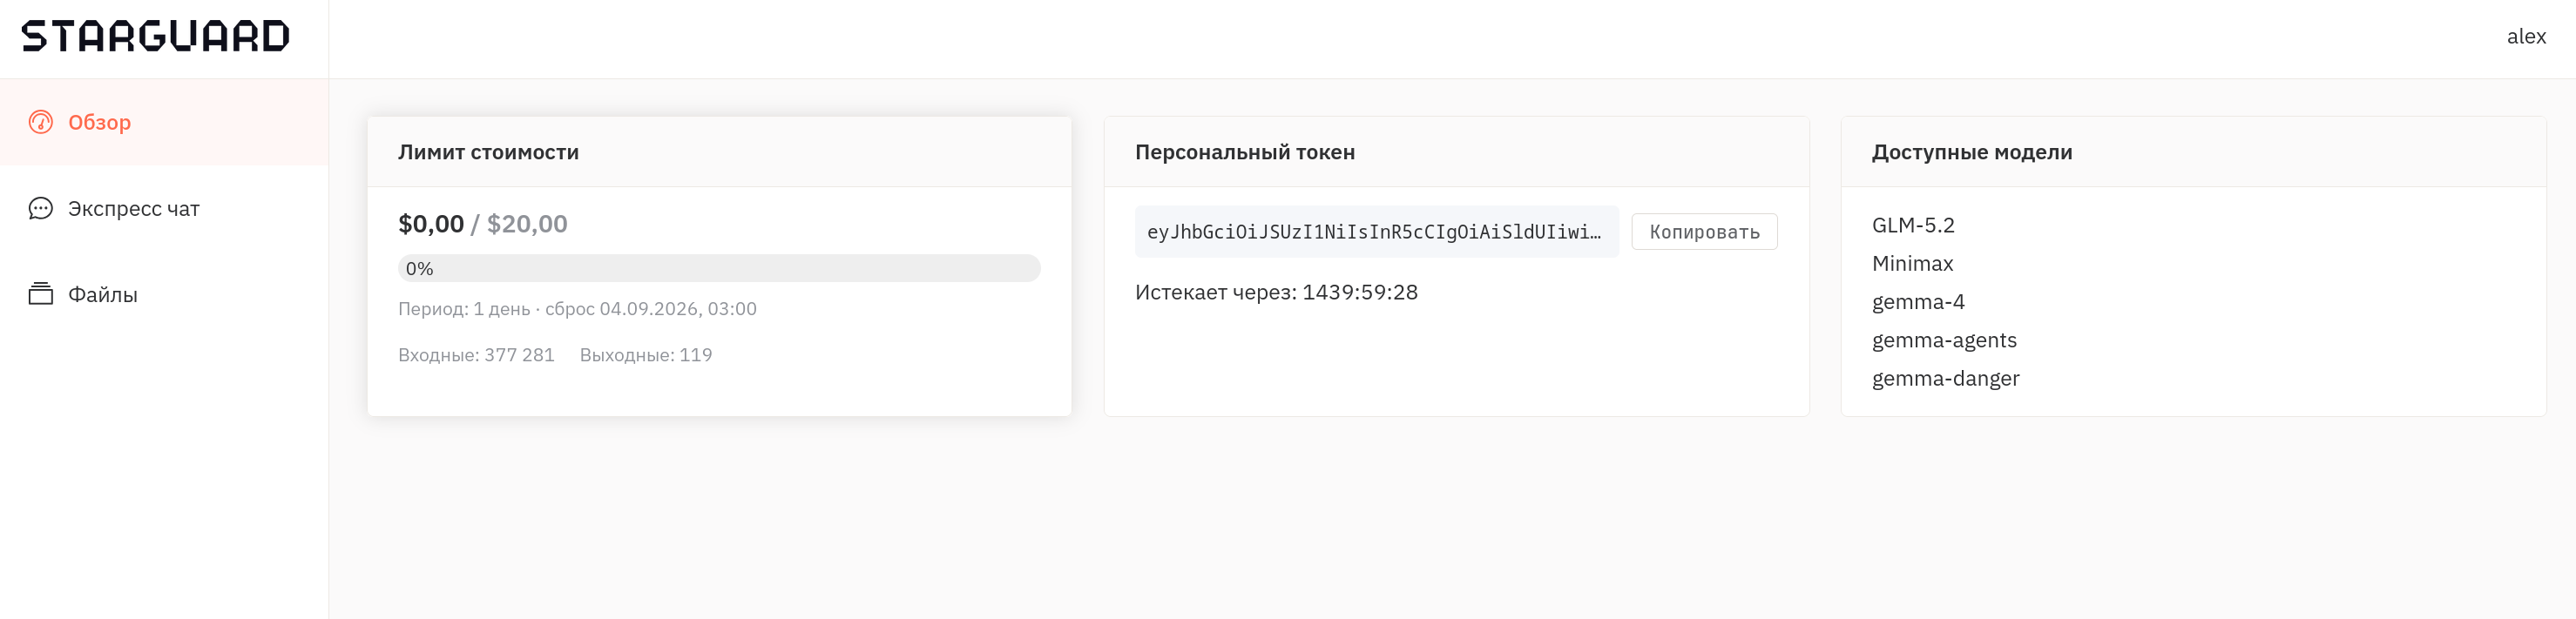Select the GLM-5.2 model entry
Image resolution: width=2576 pixels, height=619 pixels.
(x=1913, y=225)
